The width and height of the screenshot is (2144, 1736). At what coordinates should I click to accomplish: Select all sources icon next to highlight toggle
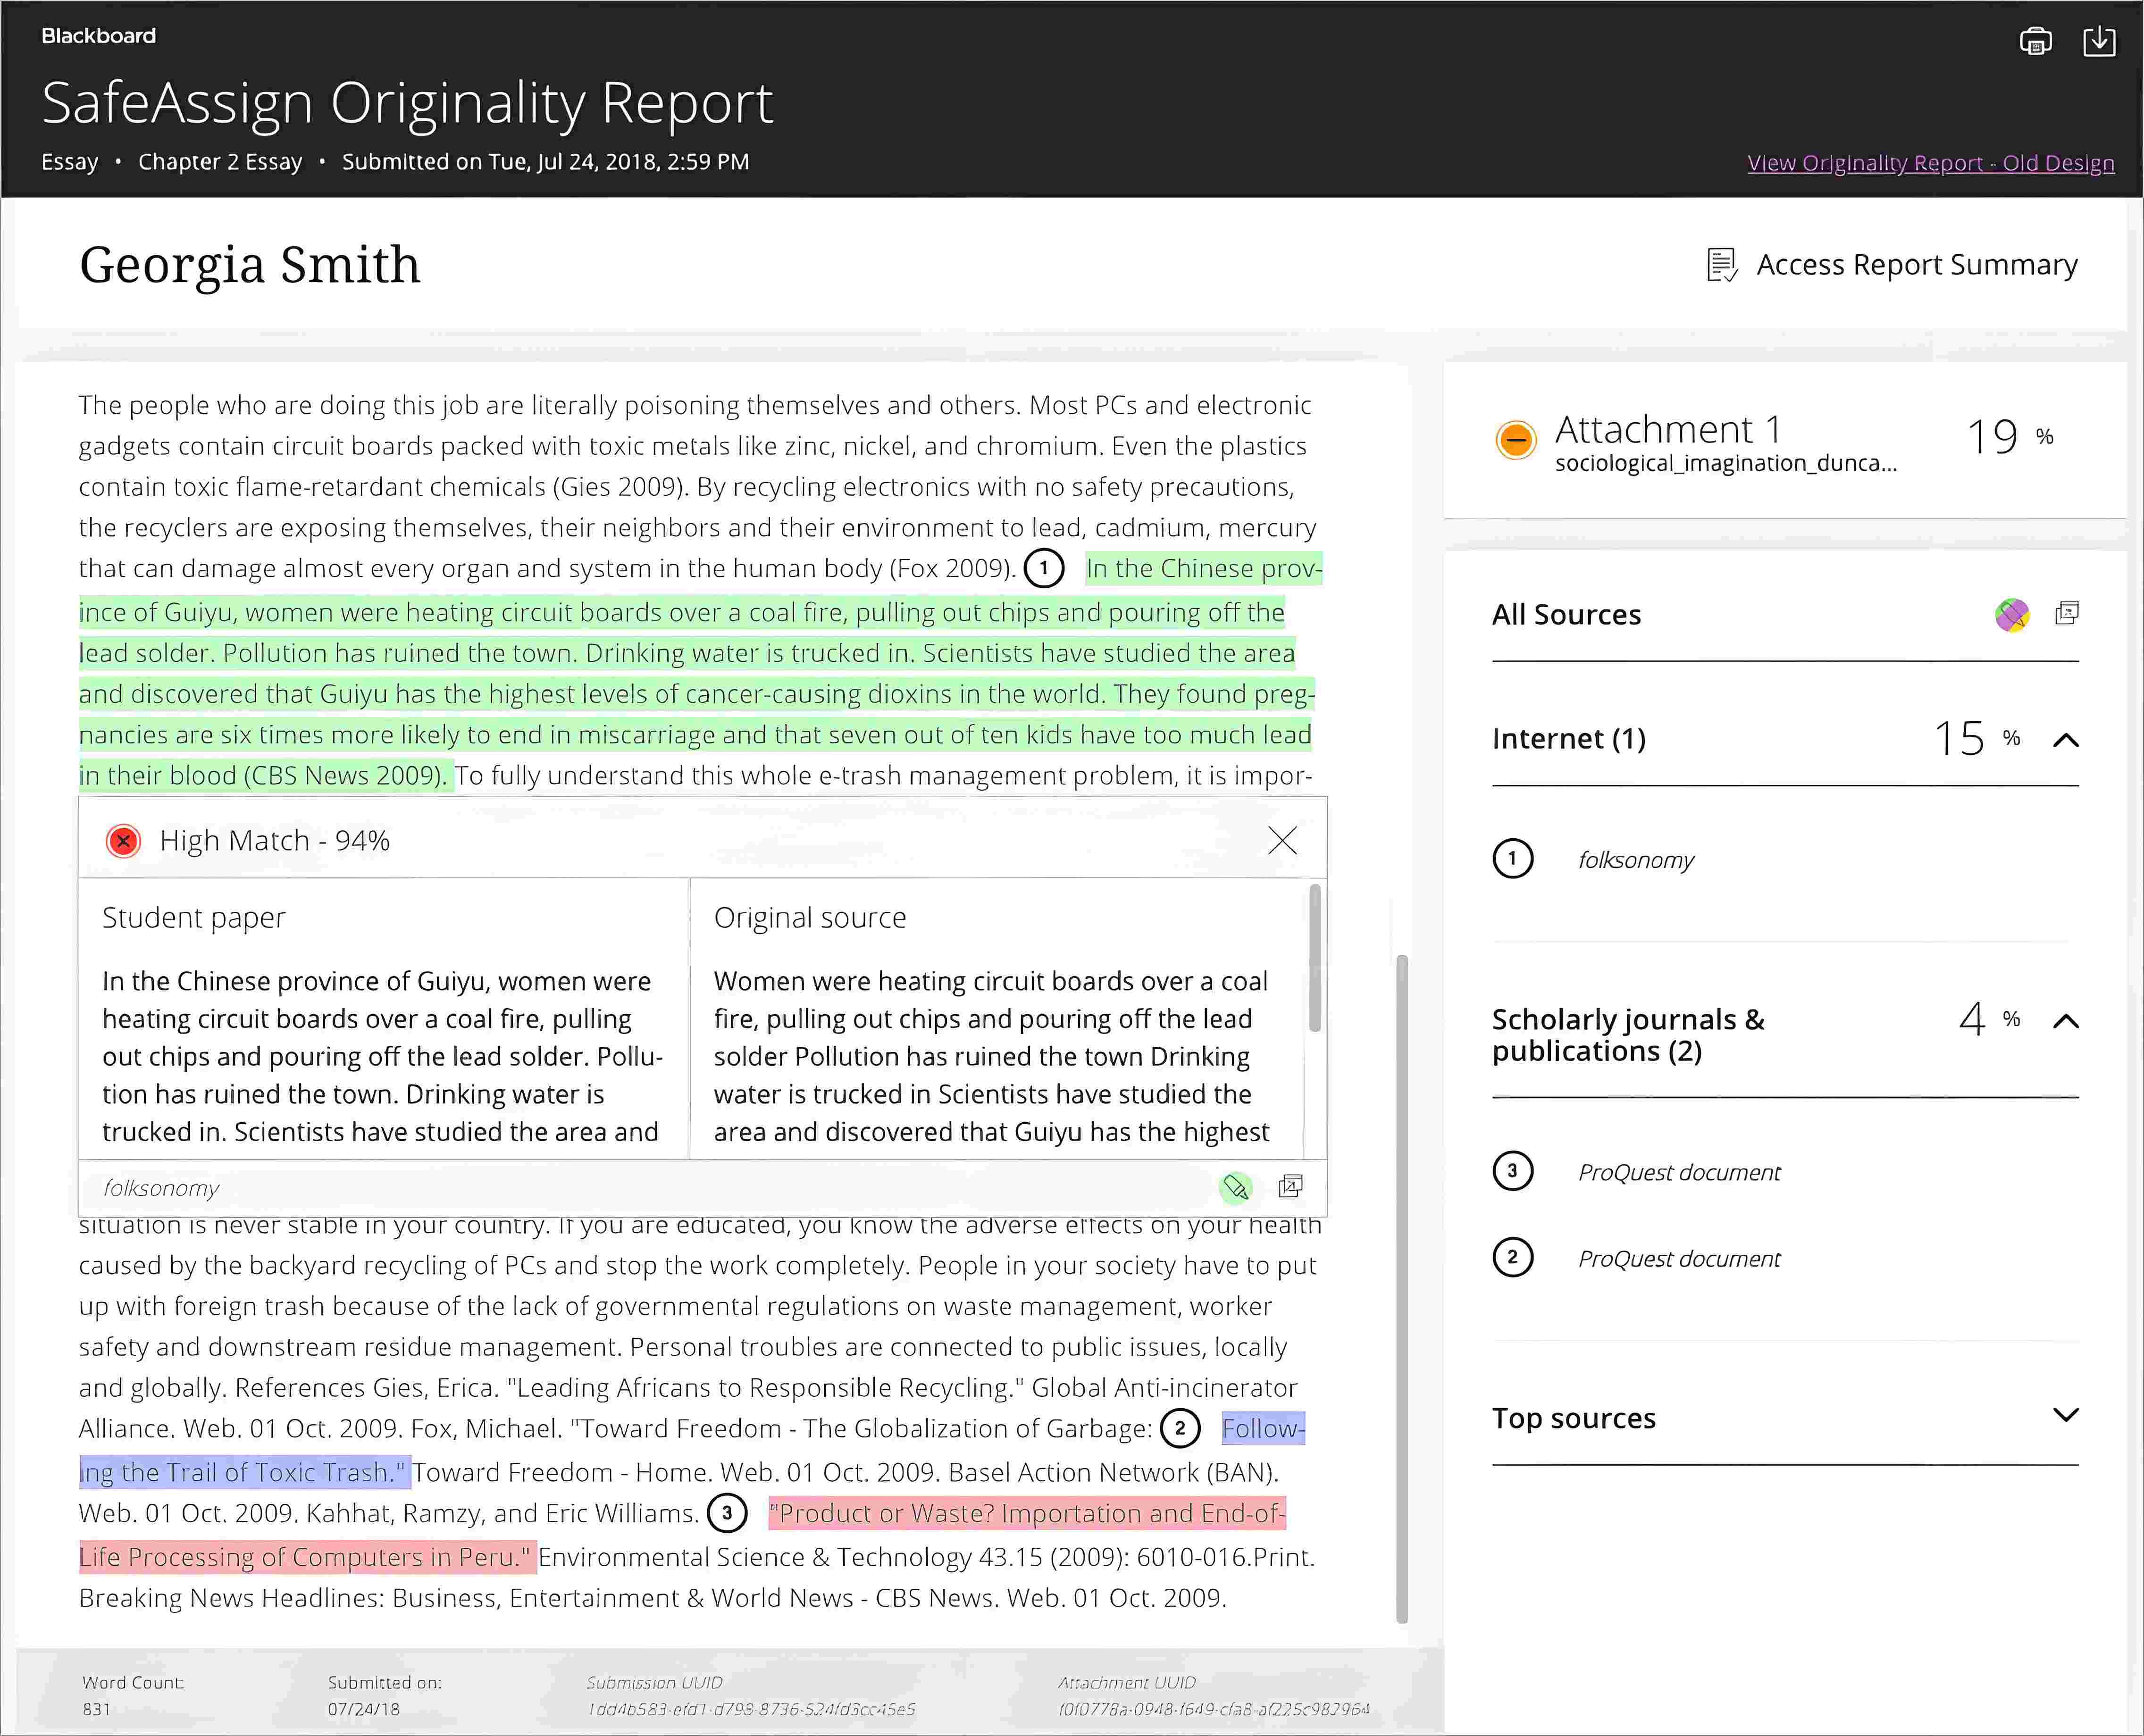pyautogui.click(x=2067, y=613)
